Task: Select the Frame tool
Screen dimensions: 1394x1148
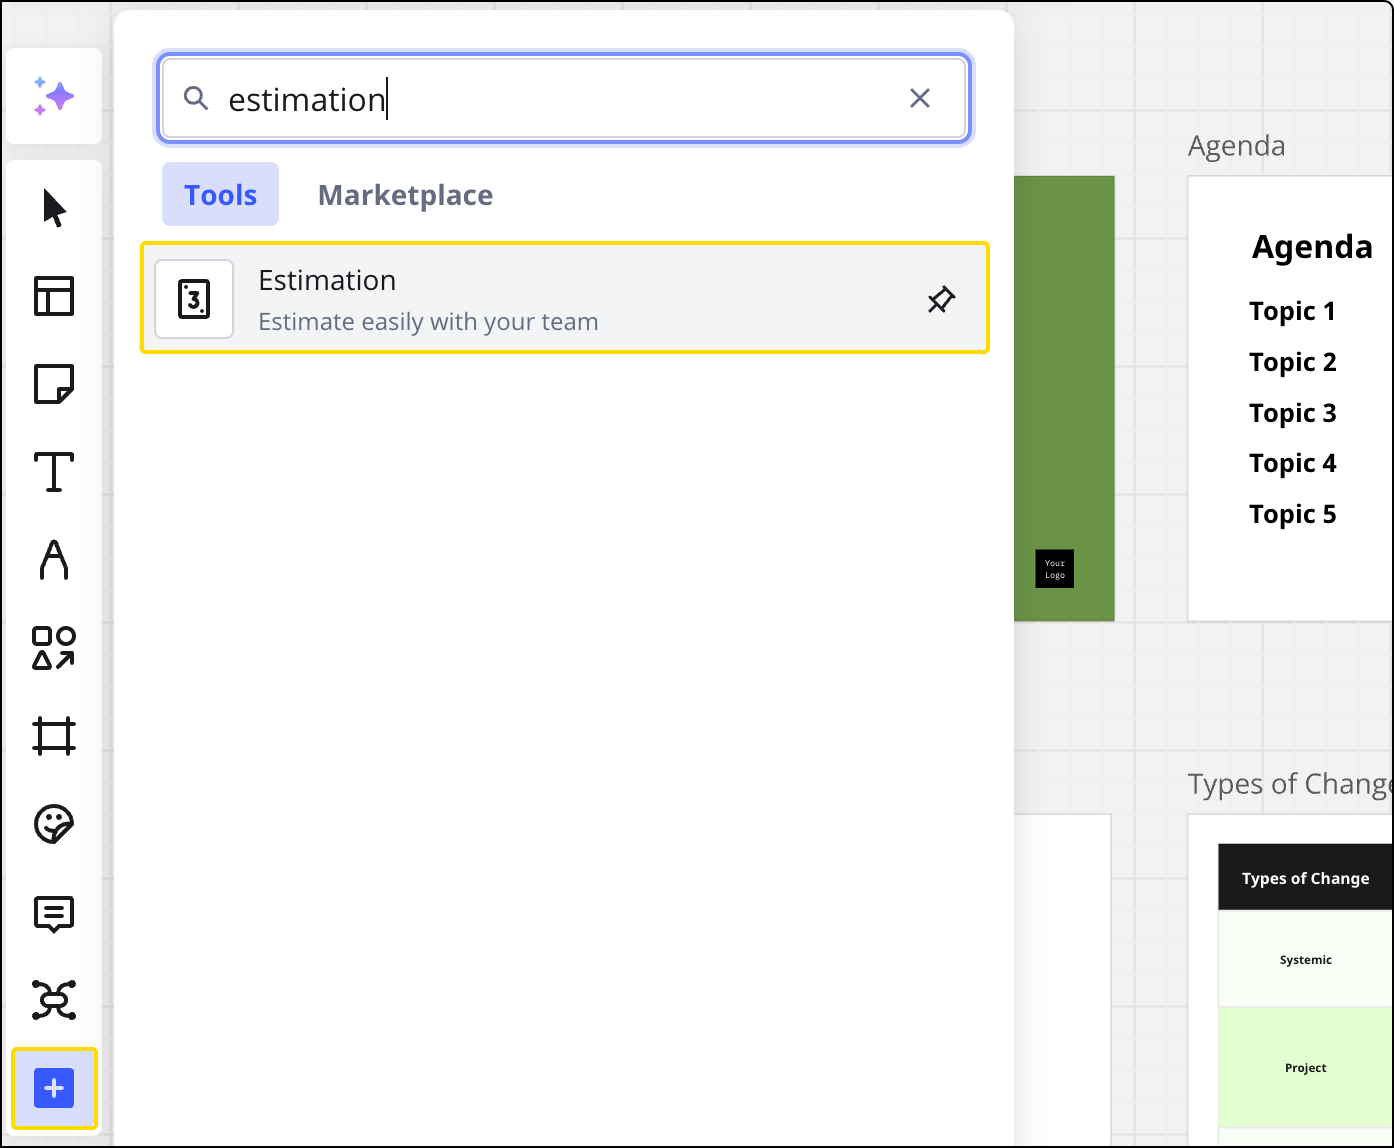Action: [54, 736]
